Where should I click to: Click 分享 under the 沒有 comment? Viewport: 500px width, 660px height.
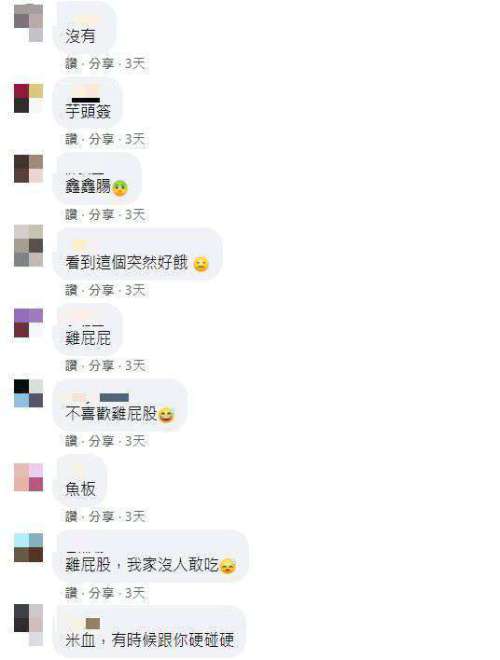coord(101,64)
